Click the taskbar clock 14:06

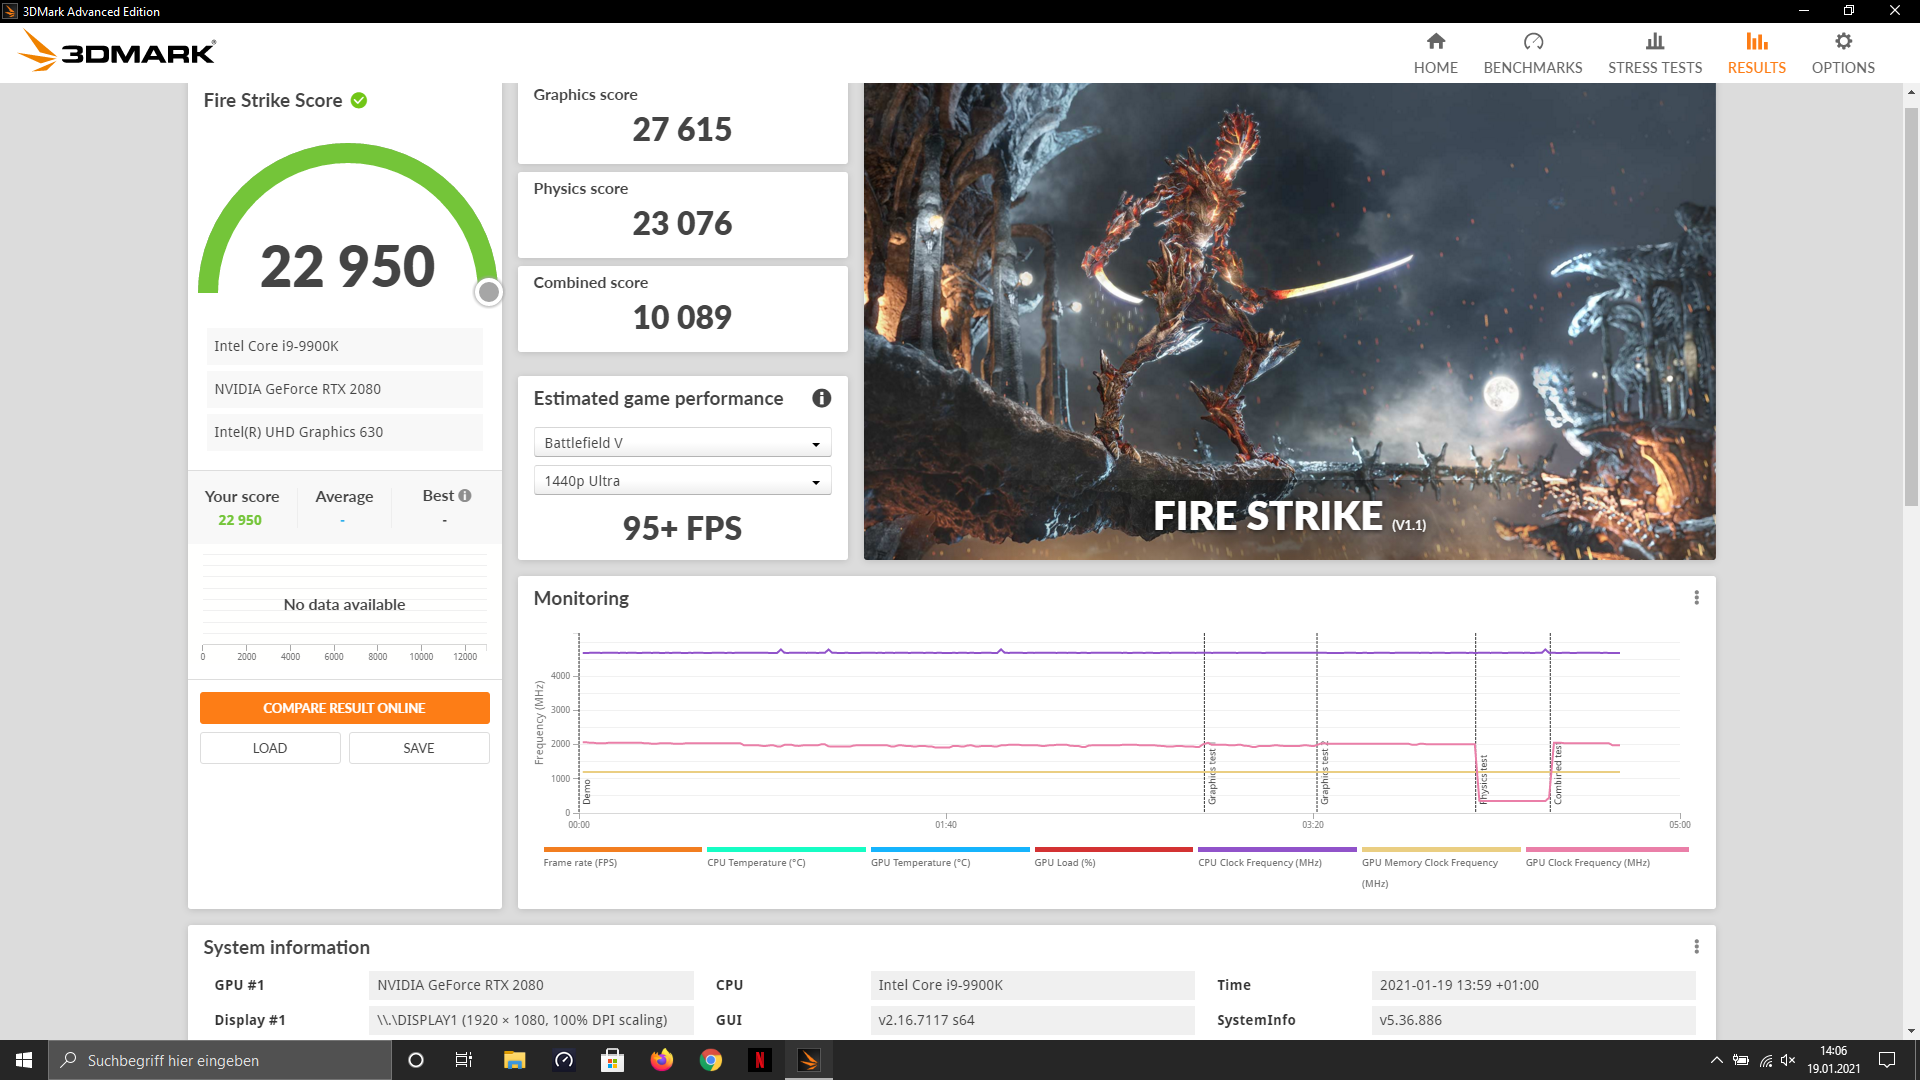tap(1833, 1051)
